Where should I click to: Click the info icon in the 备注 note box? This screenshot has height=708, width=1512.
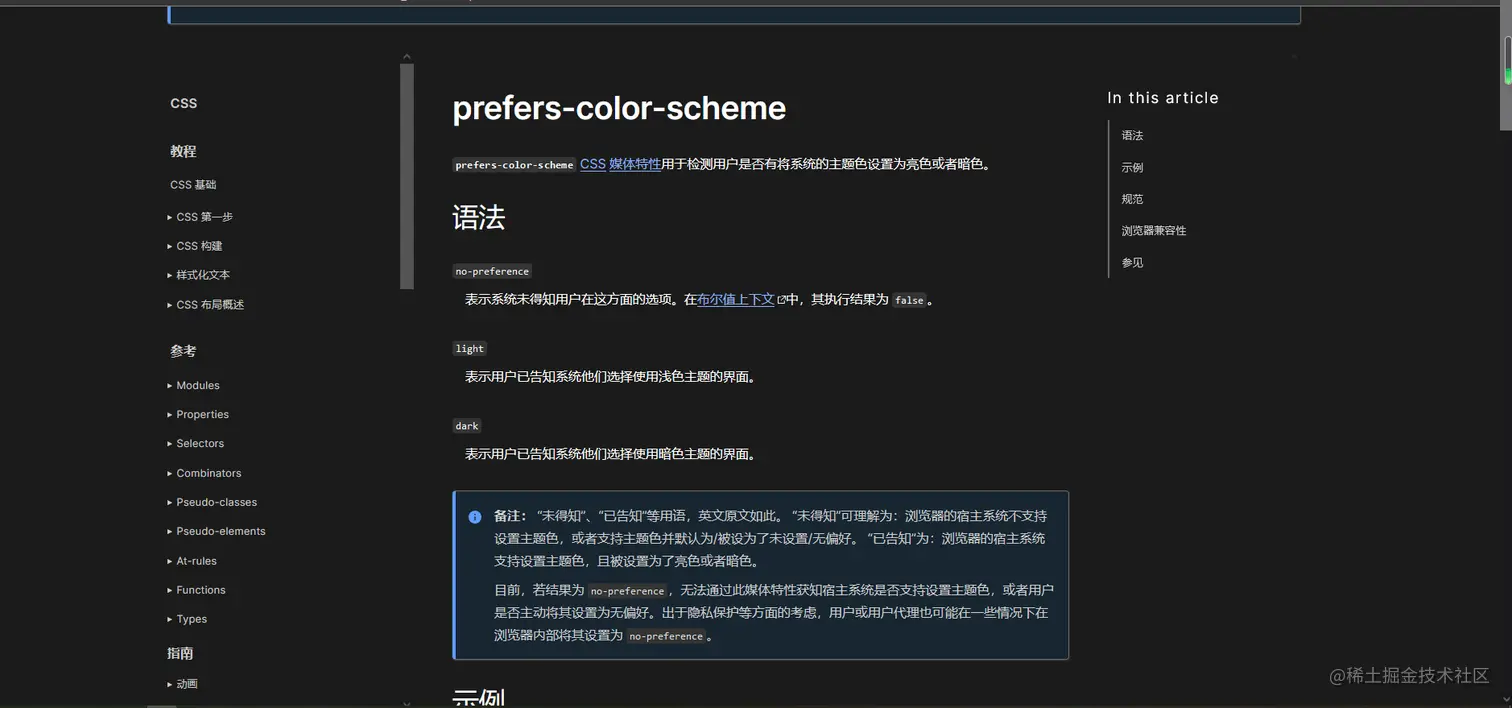[x=475, y=517]
